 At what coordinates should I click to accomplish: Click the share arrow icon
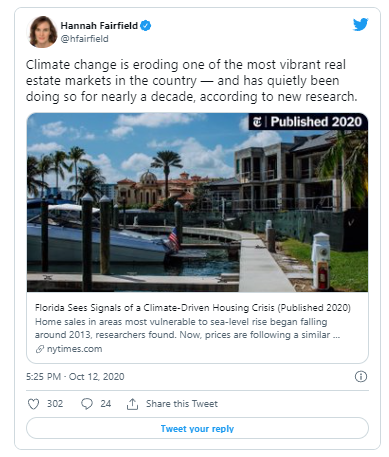[x=132, y=404]
